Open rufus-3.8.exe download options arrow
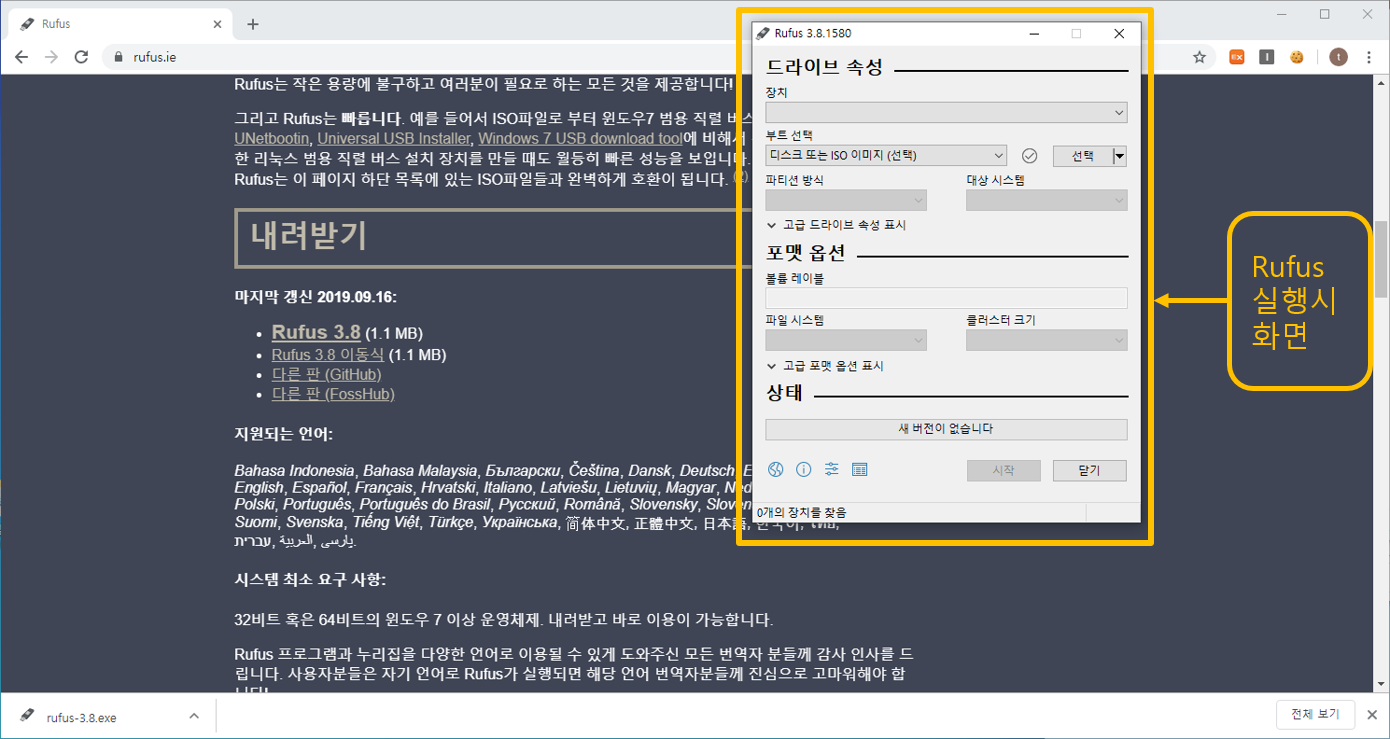The image size is (1390, 739). click(195, 716)
